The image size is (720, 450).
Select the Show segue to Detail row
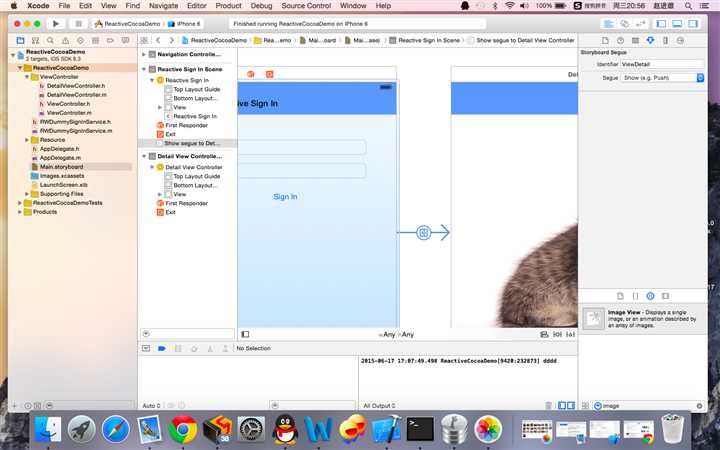point(188,143)
